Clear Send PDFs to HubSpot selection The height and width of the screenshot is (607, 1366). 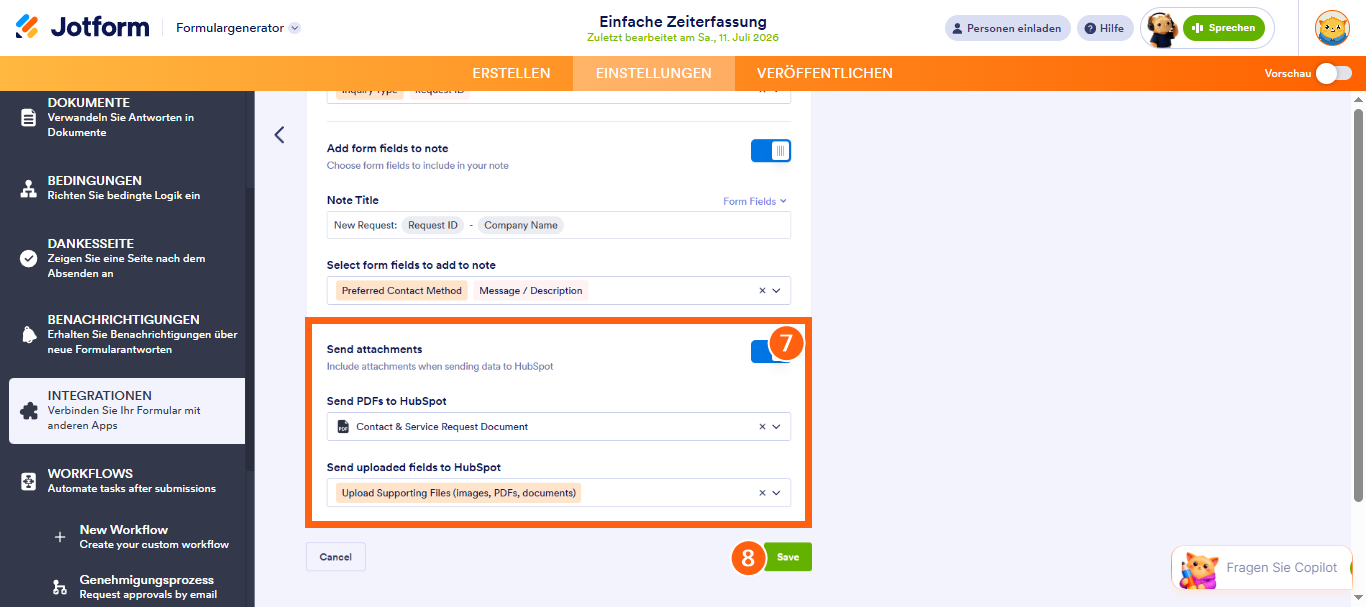tap(762, 426)
